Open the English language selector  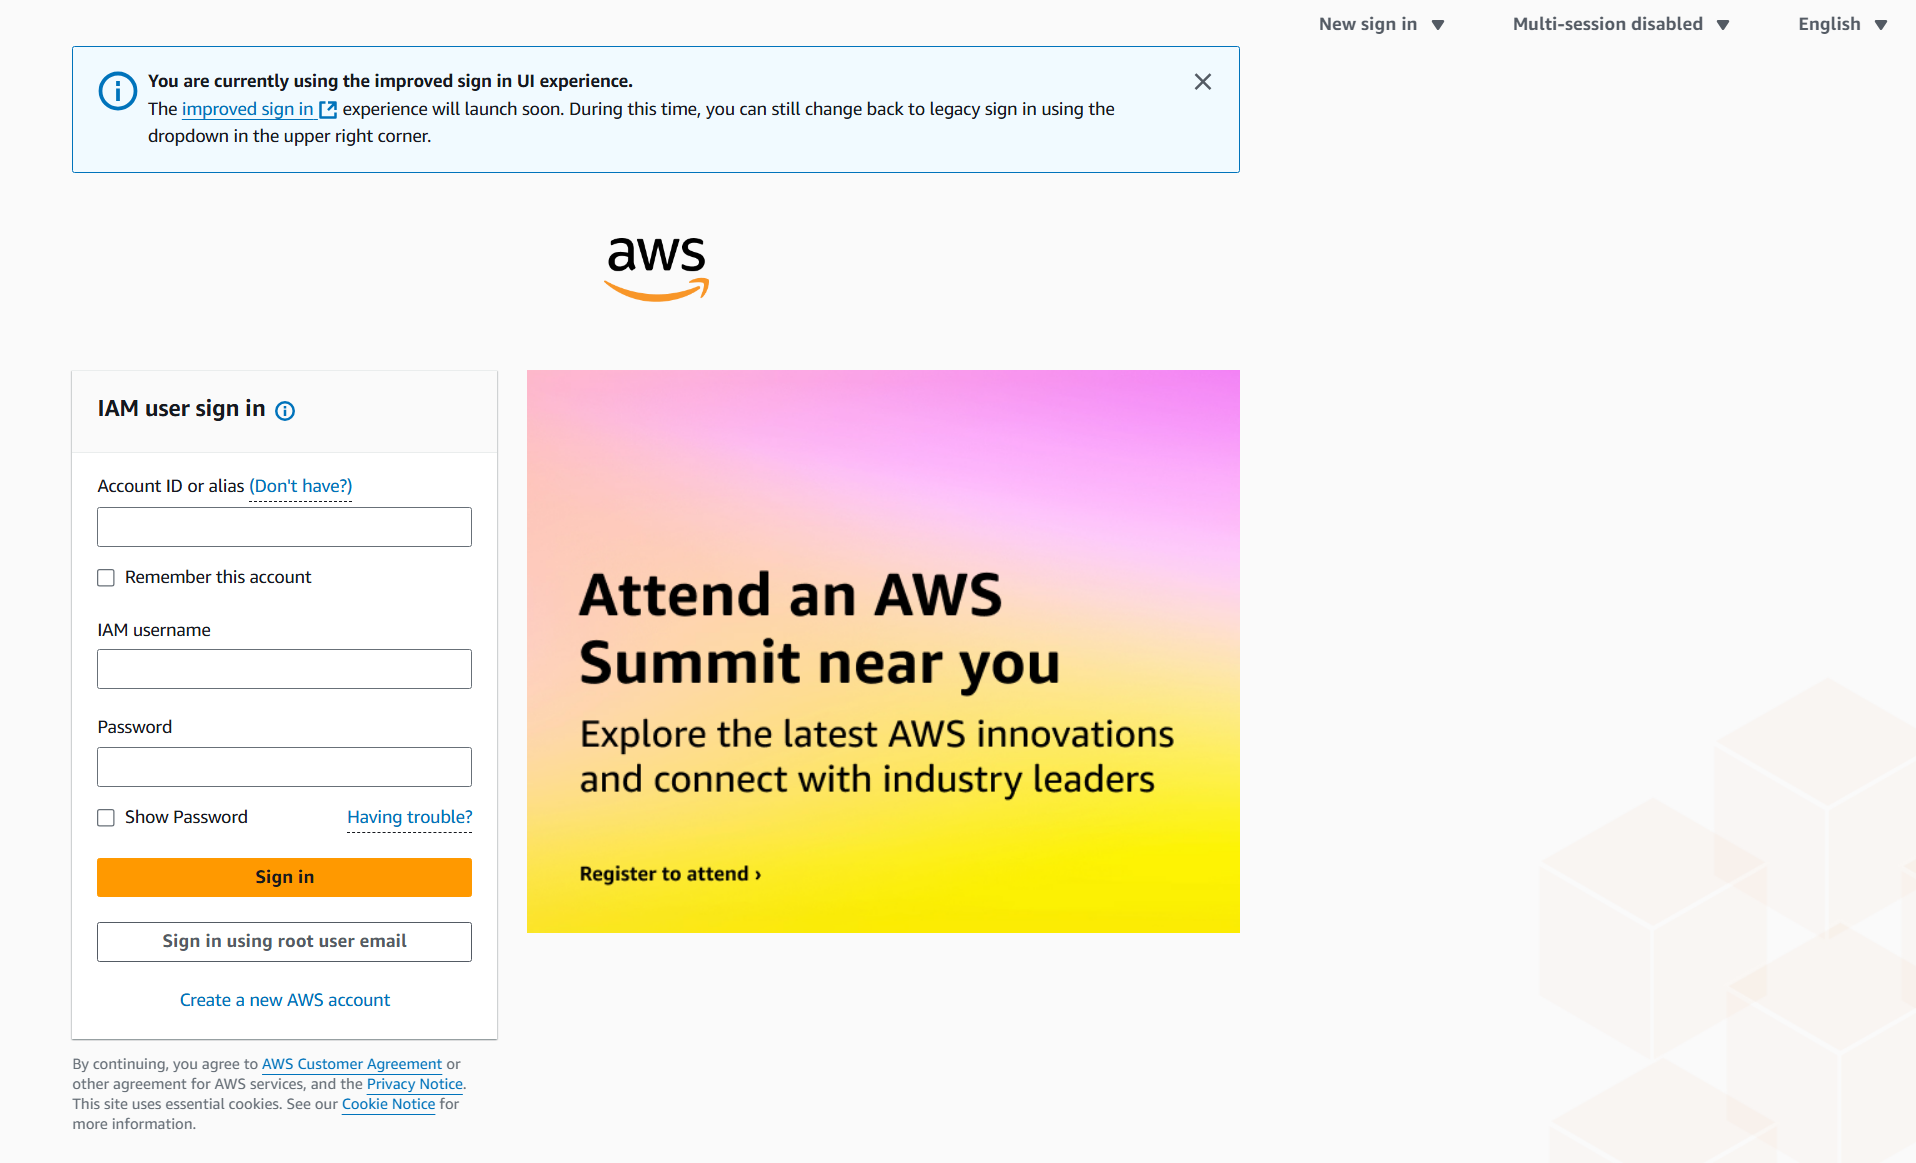click(x=1842, y=24)
